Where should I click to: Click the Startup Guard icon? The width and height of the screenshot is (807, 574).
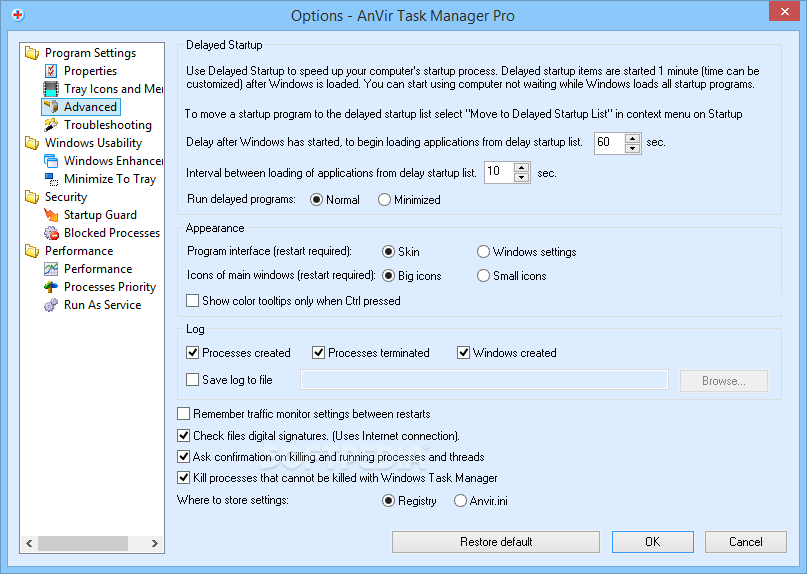[51, 215]
